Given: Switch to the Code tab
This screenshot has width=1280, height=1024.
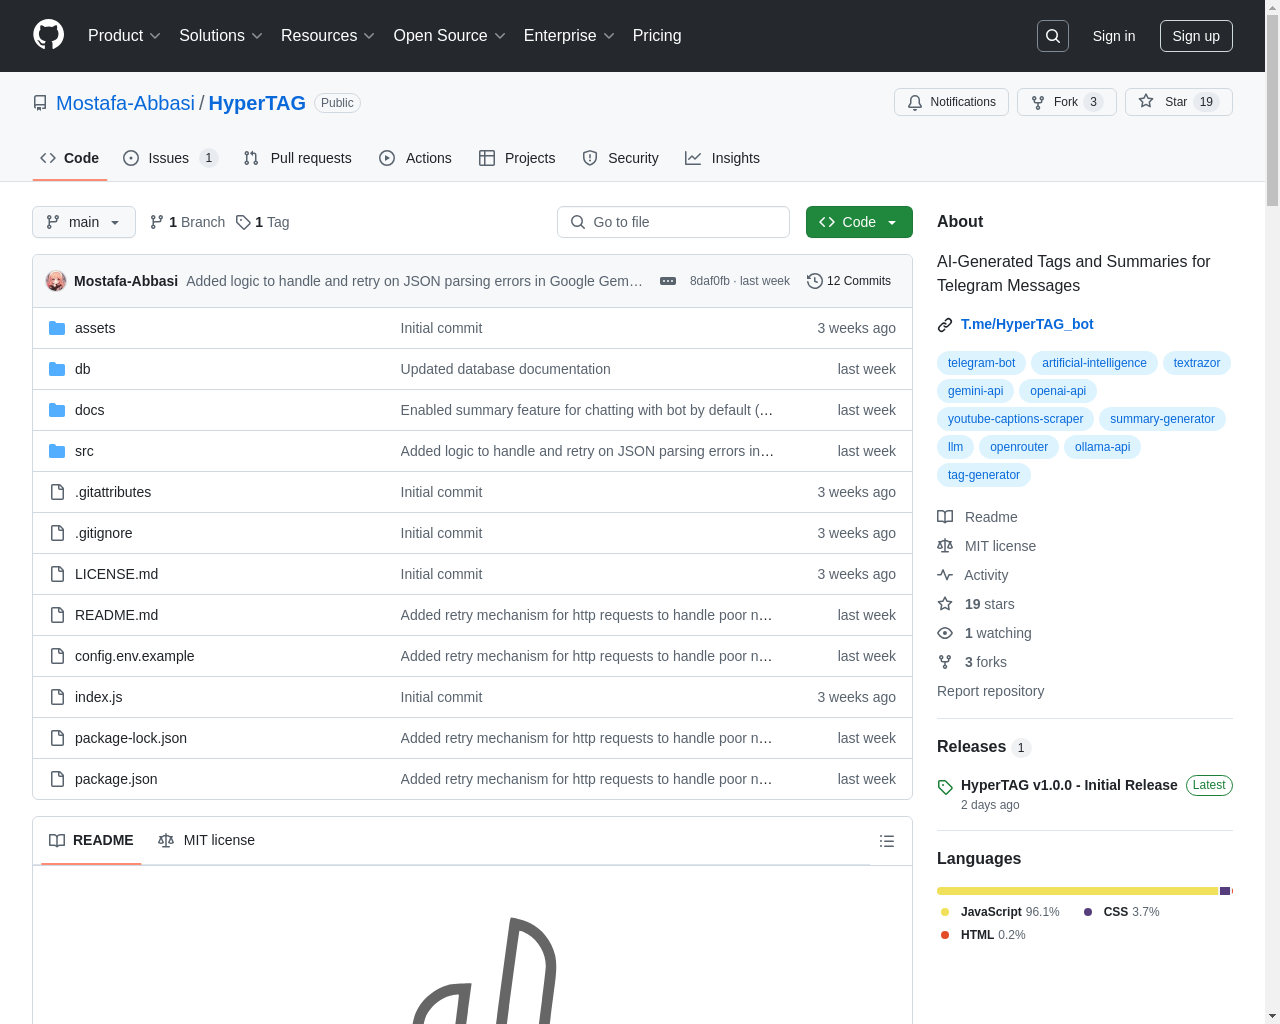Looking at the screenshot, I should pyautogui.click(x=70, y=158).
